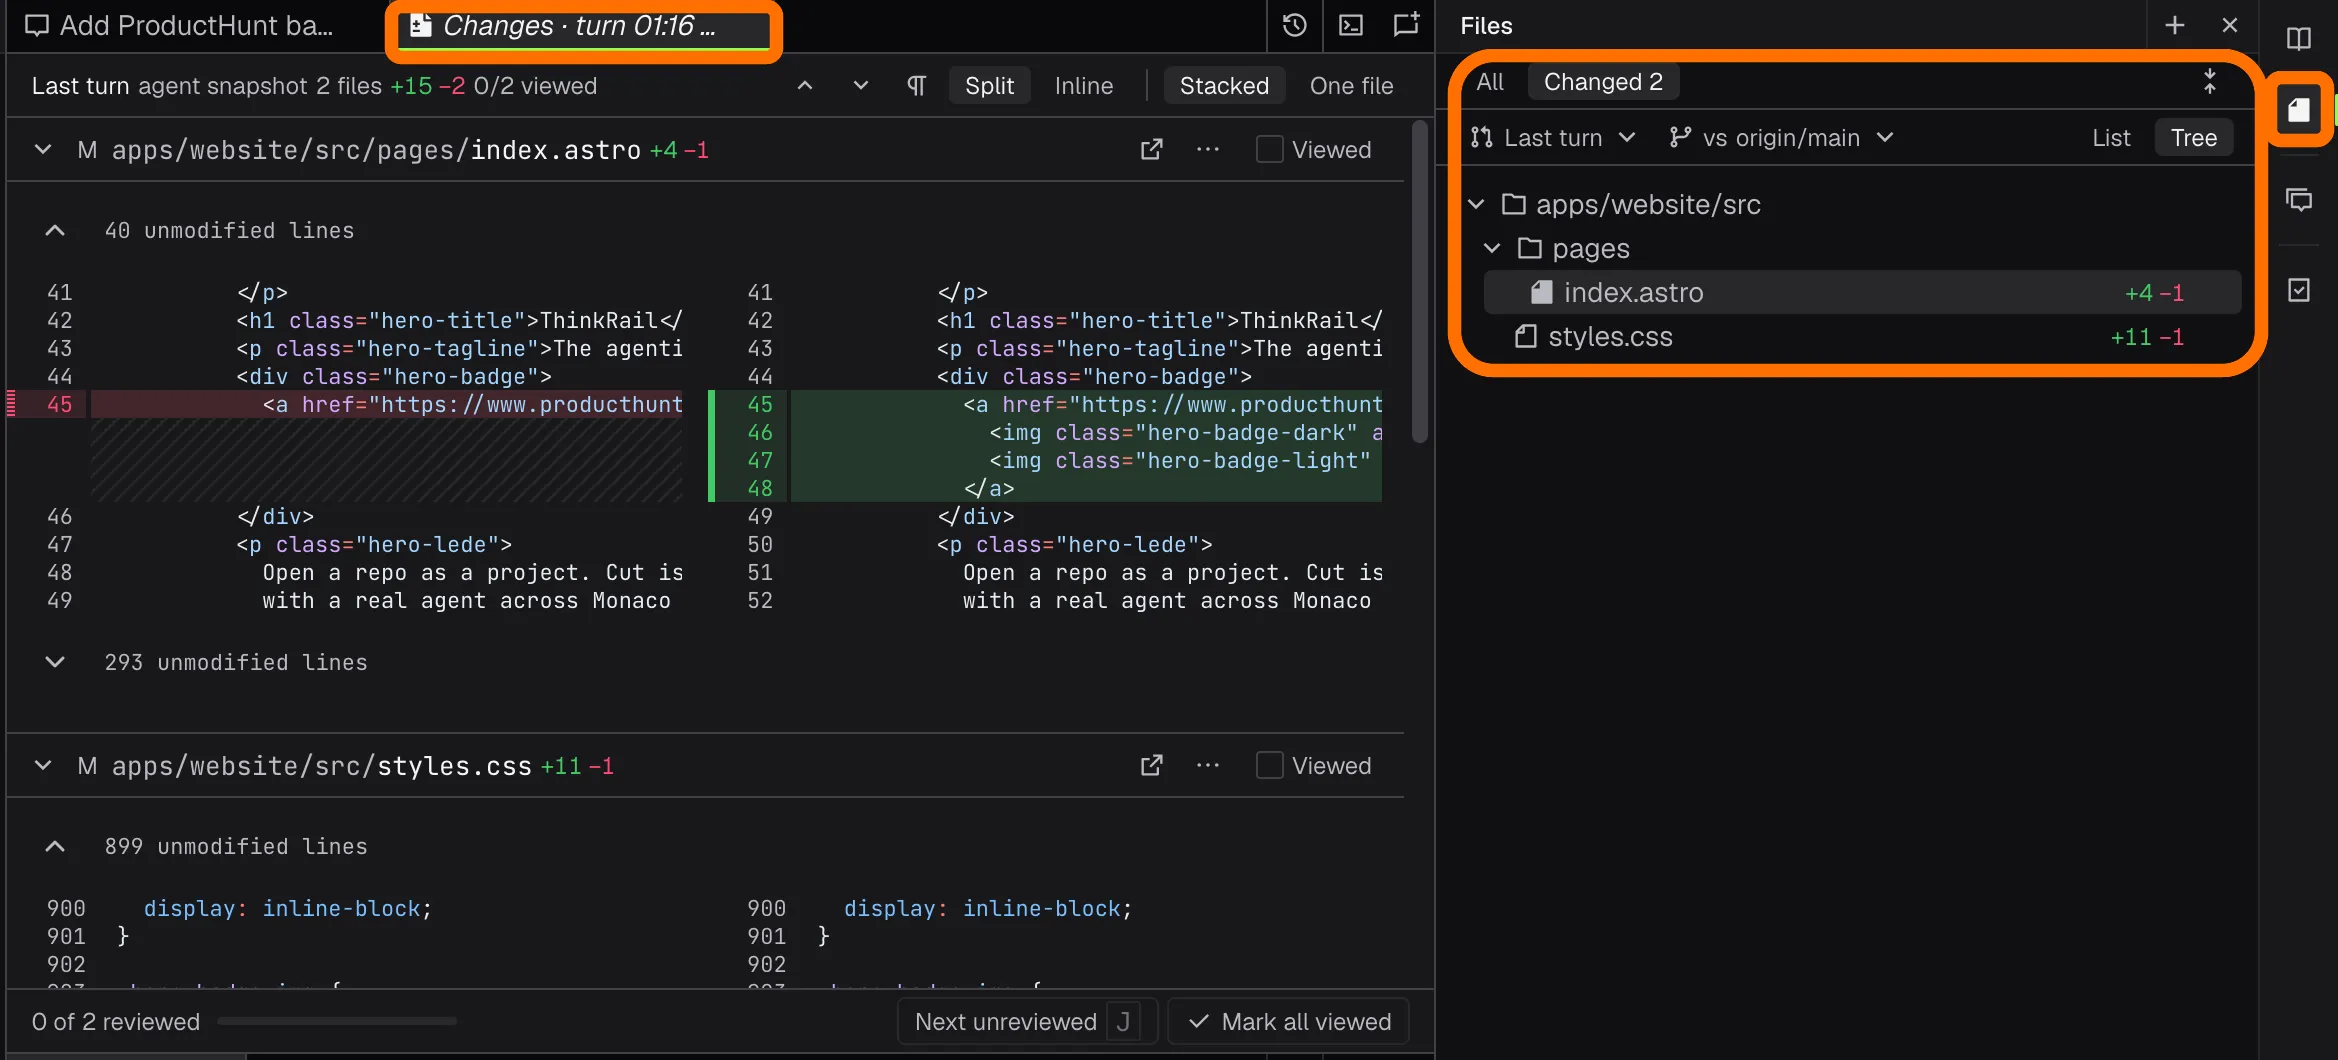Open the comments sidebar icon
The height and width of the screenshot is (1060, 2338).
(x=2299, y=200)
